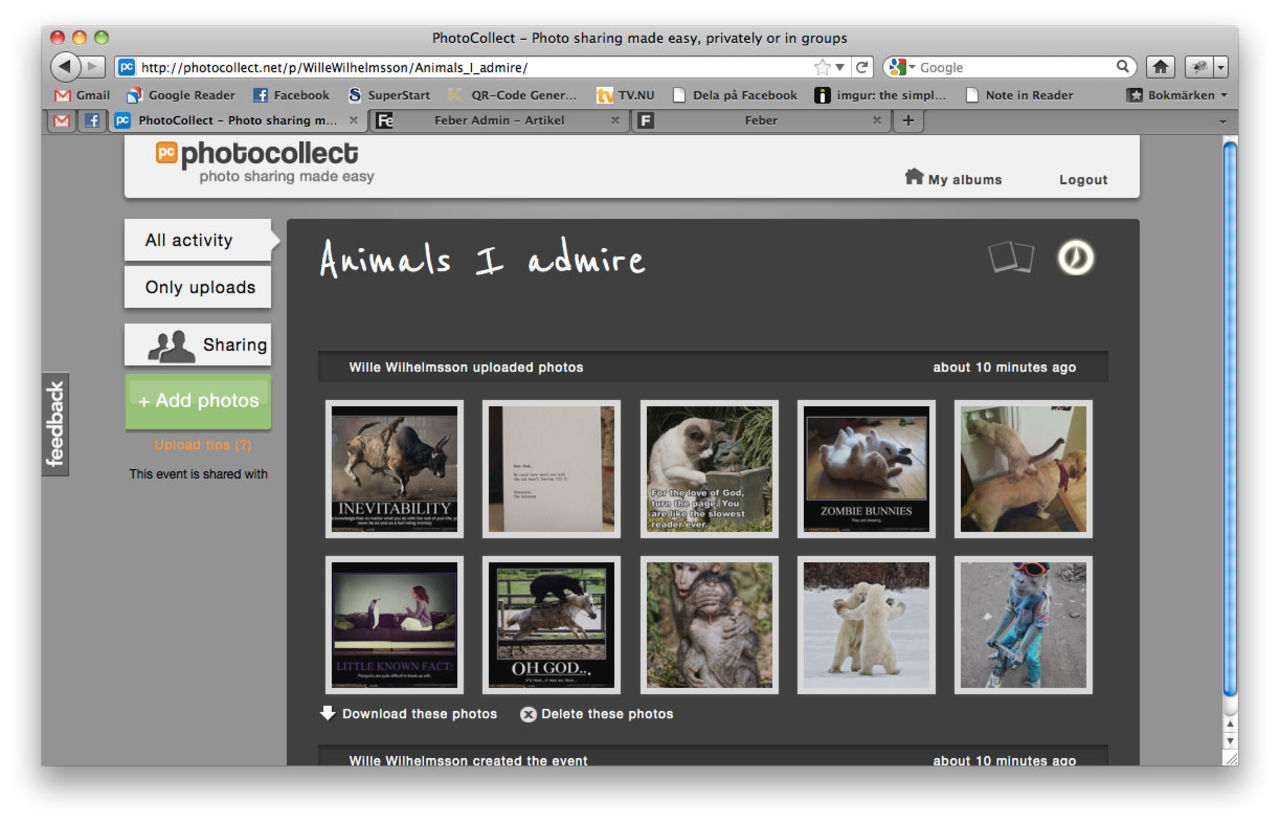Switch to timeline view using clock icon
Screen dimensions: 1280x823
(1074, 257)
